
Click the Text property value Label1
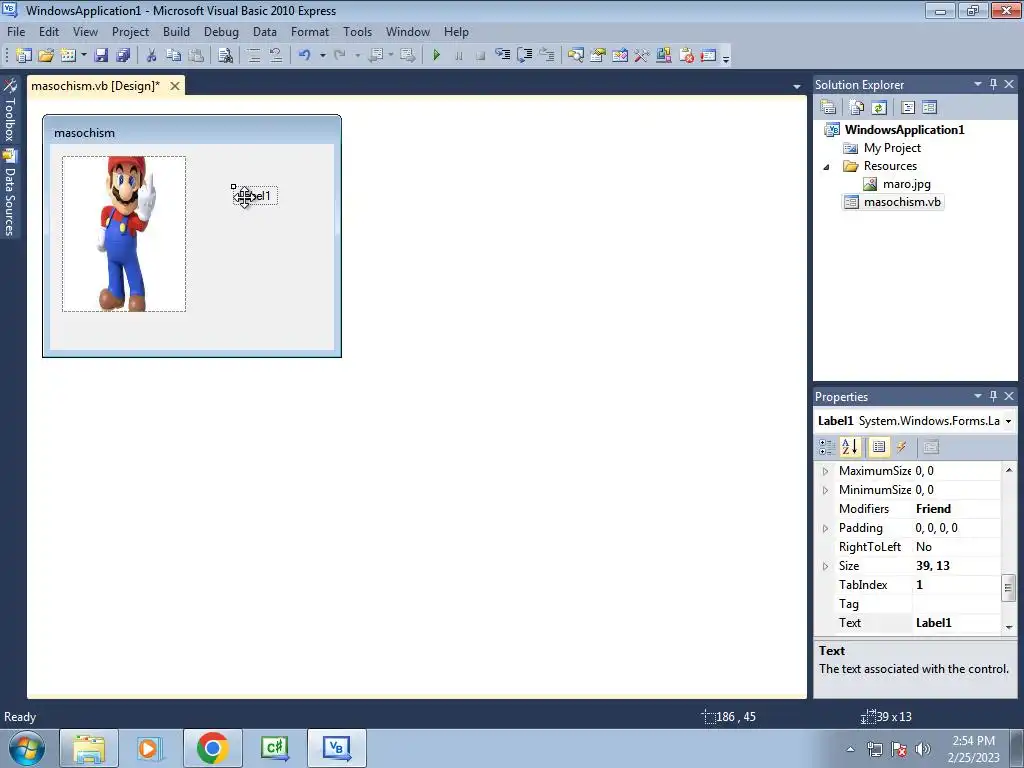[x=933, y=622]
